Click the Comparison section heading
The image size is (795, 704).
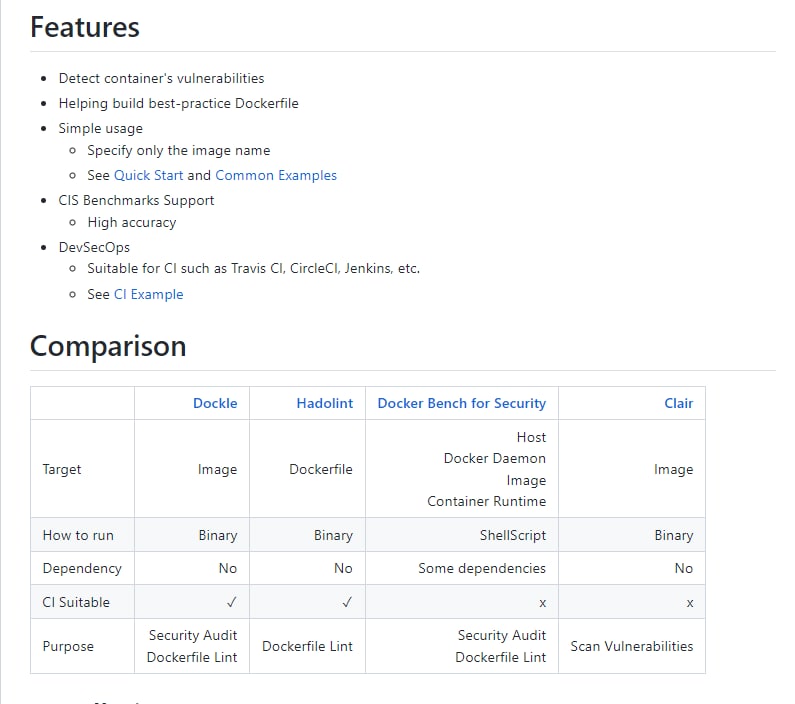(x=108, y=346)
